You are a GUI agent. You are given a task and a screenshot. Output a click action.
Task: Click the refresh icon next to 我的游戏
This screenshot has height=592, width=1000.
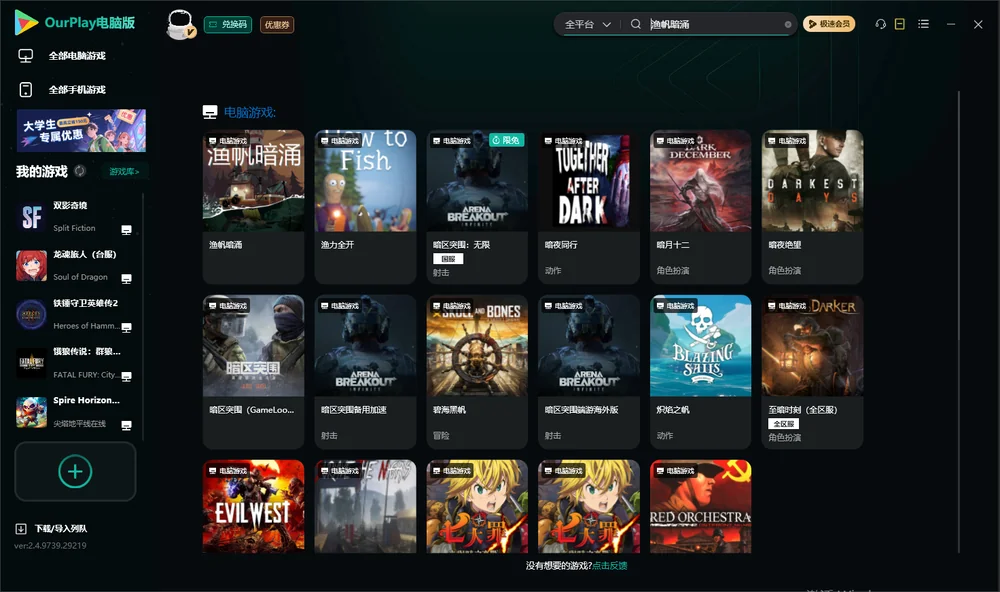tap(80, 171)
